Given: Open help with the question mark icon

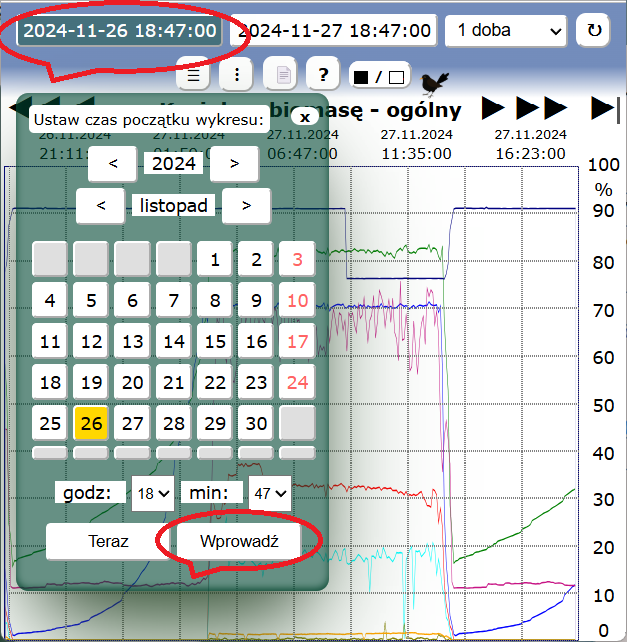Looking at the screenshot, I should [x=322, y=75].
